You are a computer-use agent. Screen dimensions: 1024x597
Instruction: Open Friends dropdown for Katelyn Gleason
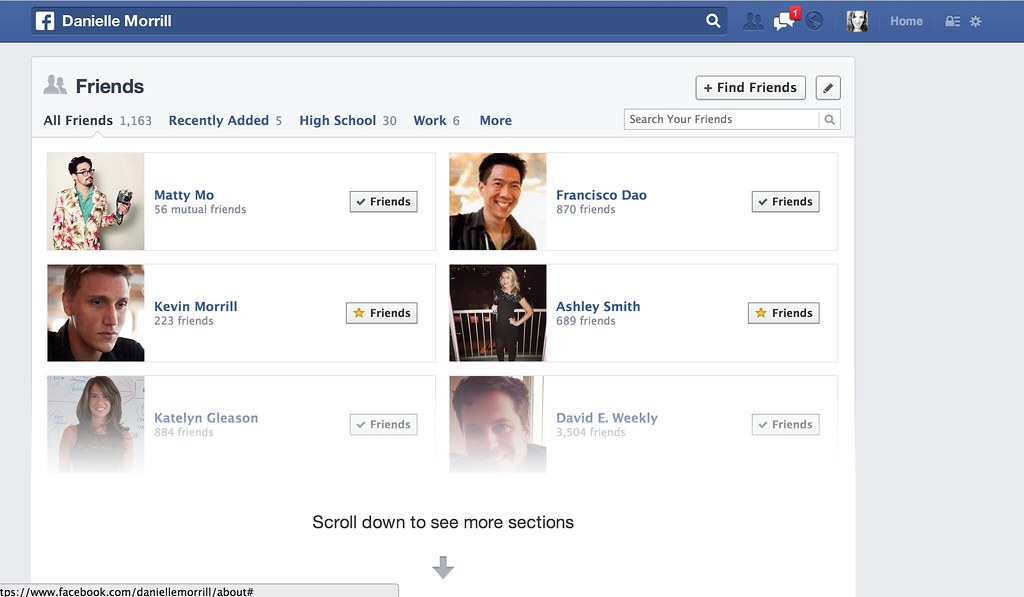click(383, 425)
